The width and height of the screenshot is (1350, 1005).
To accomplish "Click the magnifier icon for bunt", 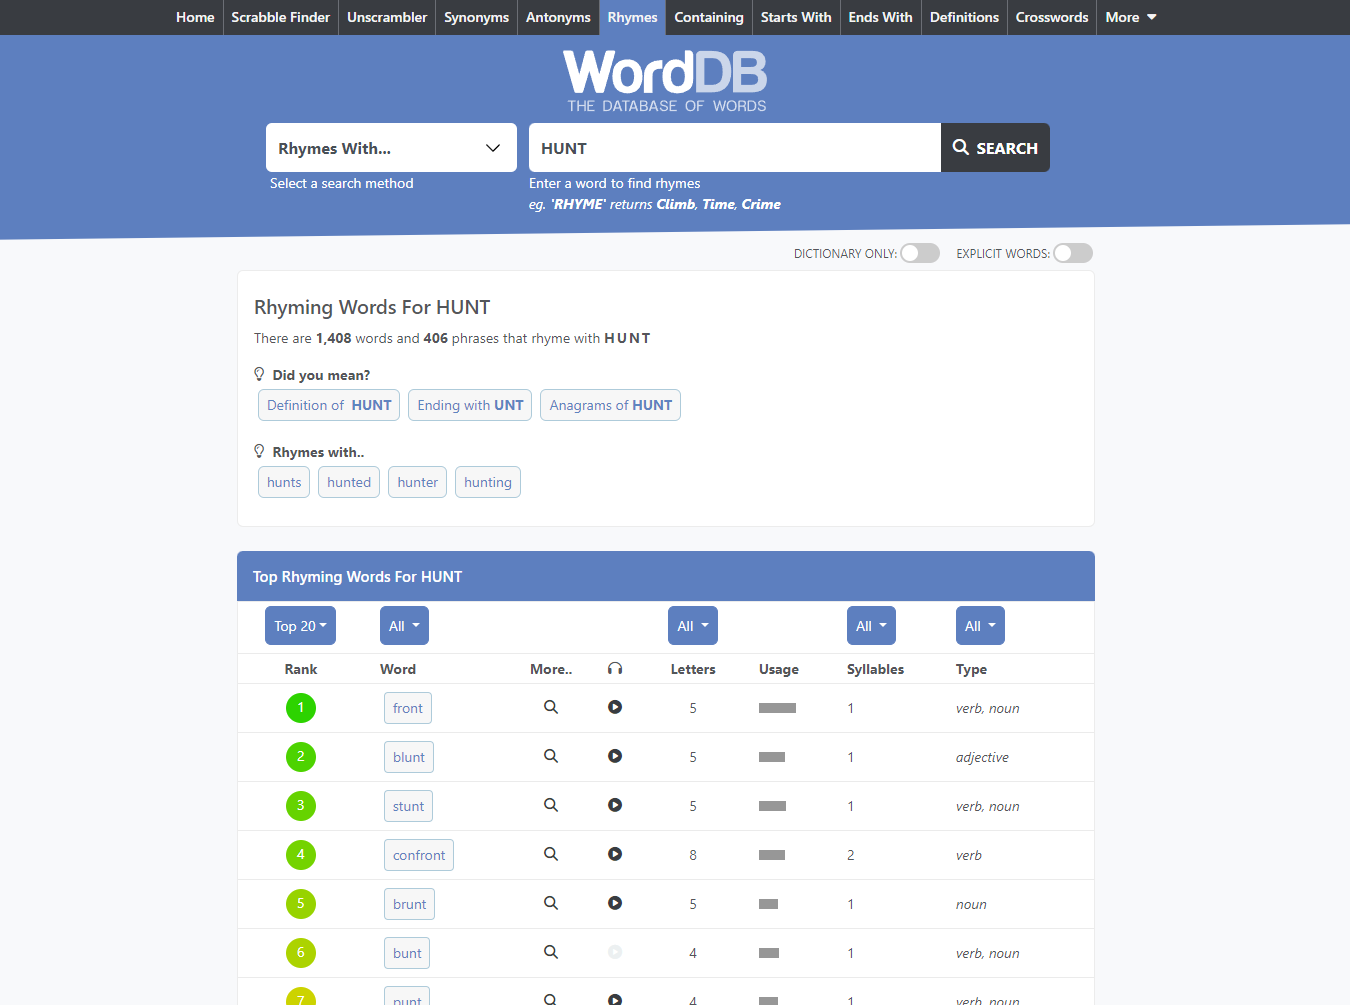I will click(x=551, y=952).
